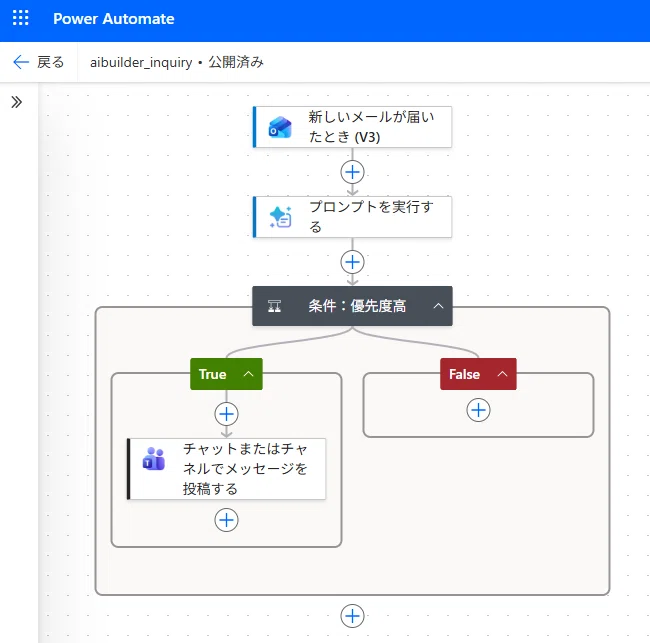Click the Power Automate title
The width and height of the screenshot is (650, 643).
114,19
